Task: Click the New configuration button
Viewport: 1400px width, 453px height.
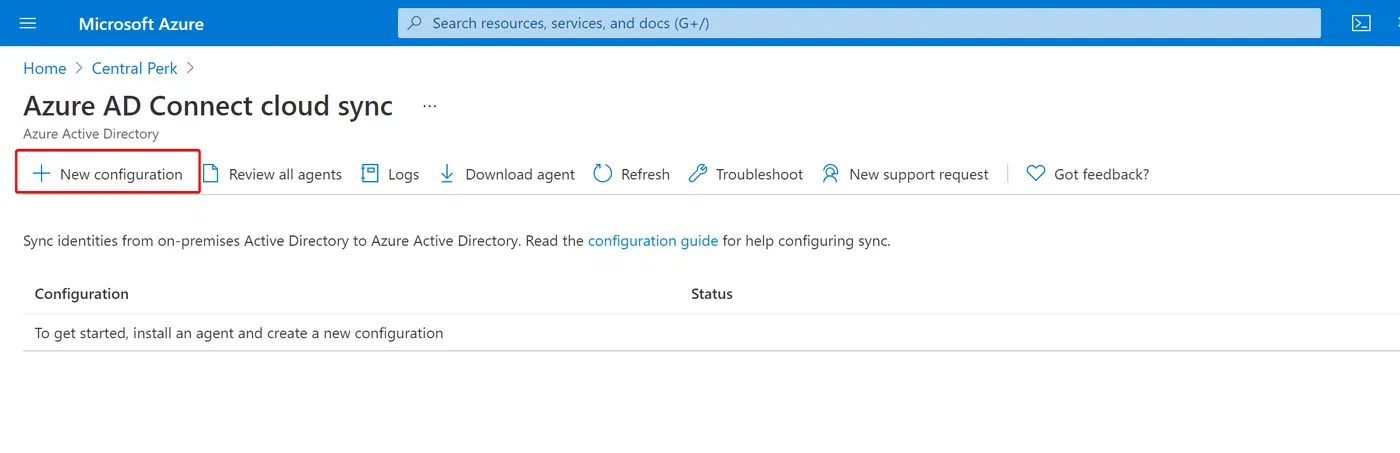Action: (x=108, y=173)
